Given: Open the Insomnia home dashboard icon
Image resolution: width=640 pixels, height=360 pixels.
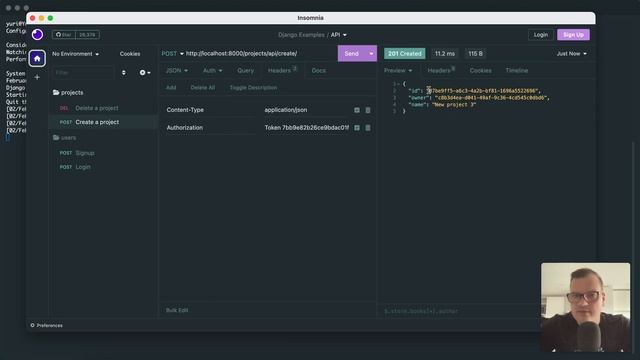Looking at the screenshot, I should pyautogui.click(x=37, y=58).
